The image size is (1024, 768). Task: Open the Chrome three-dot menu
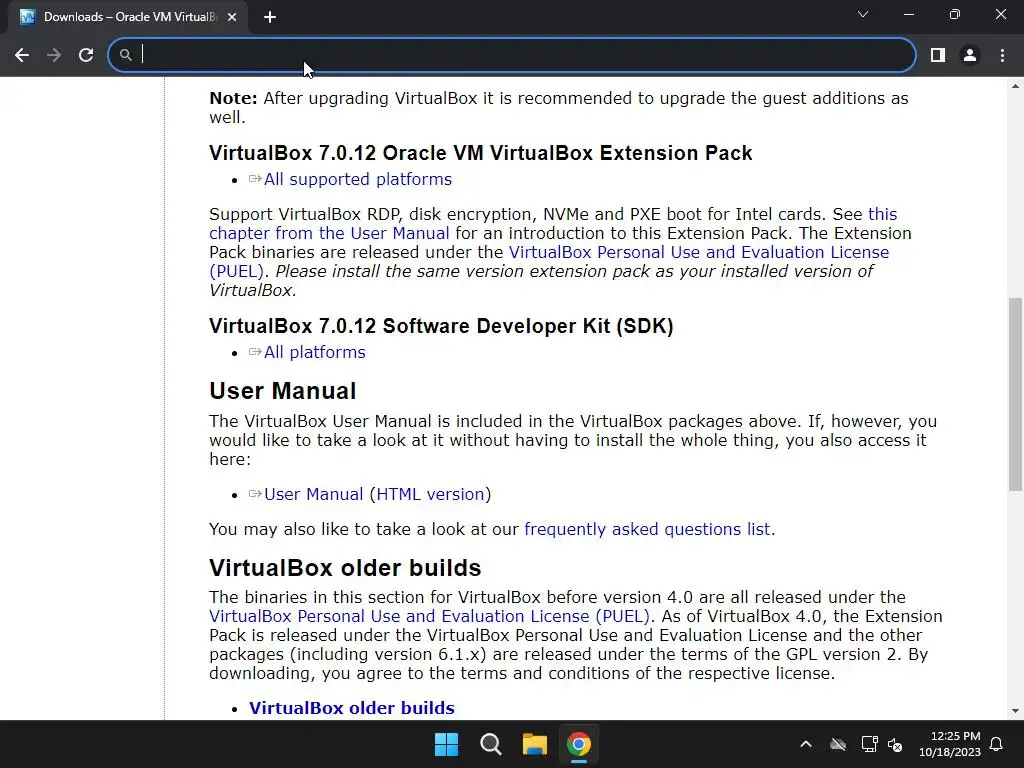pyautogui.click(x=1002, y=56)
